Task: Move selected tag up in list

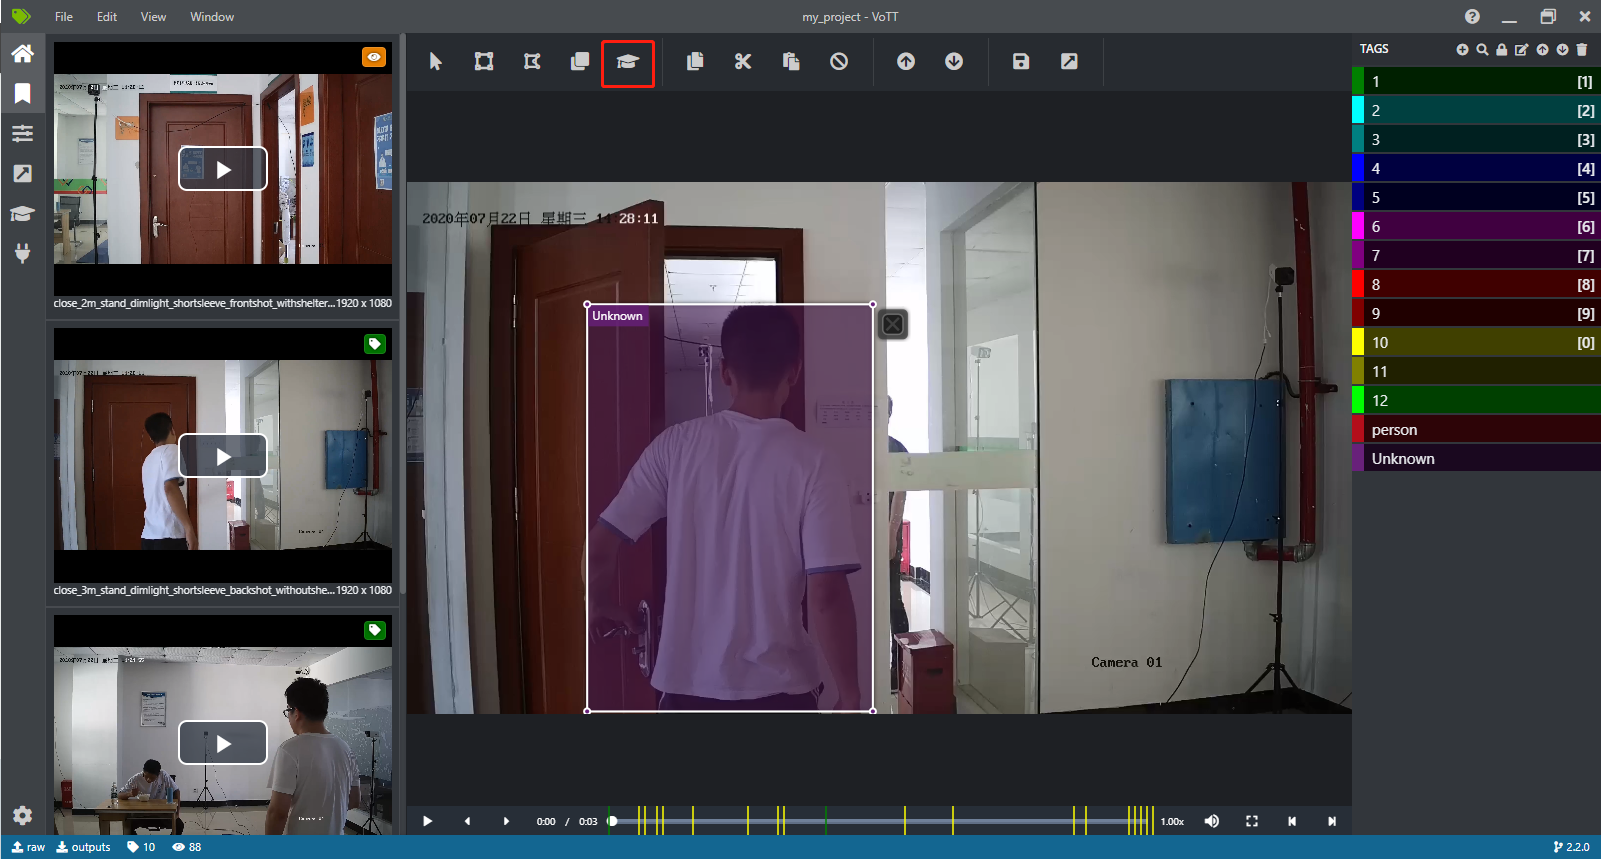Action: pos(1542,49)
